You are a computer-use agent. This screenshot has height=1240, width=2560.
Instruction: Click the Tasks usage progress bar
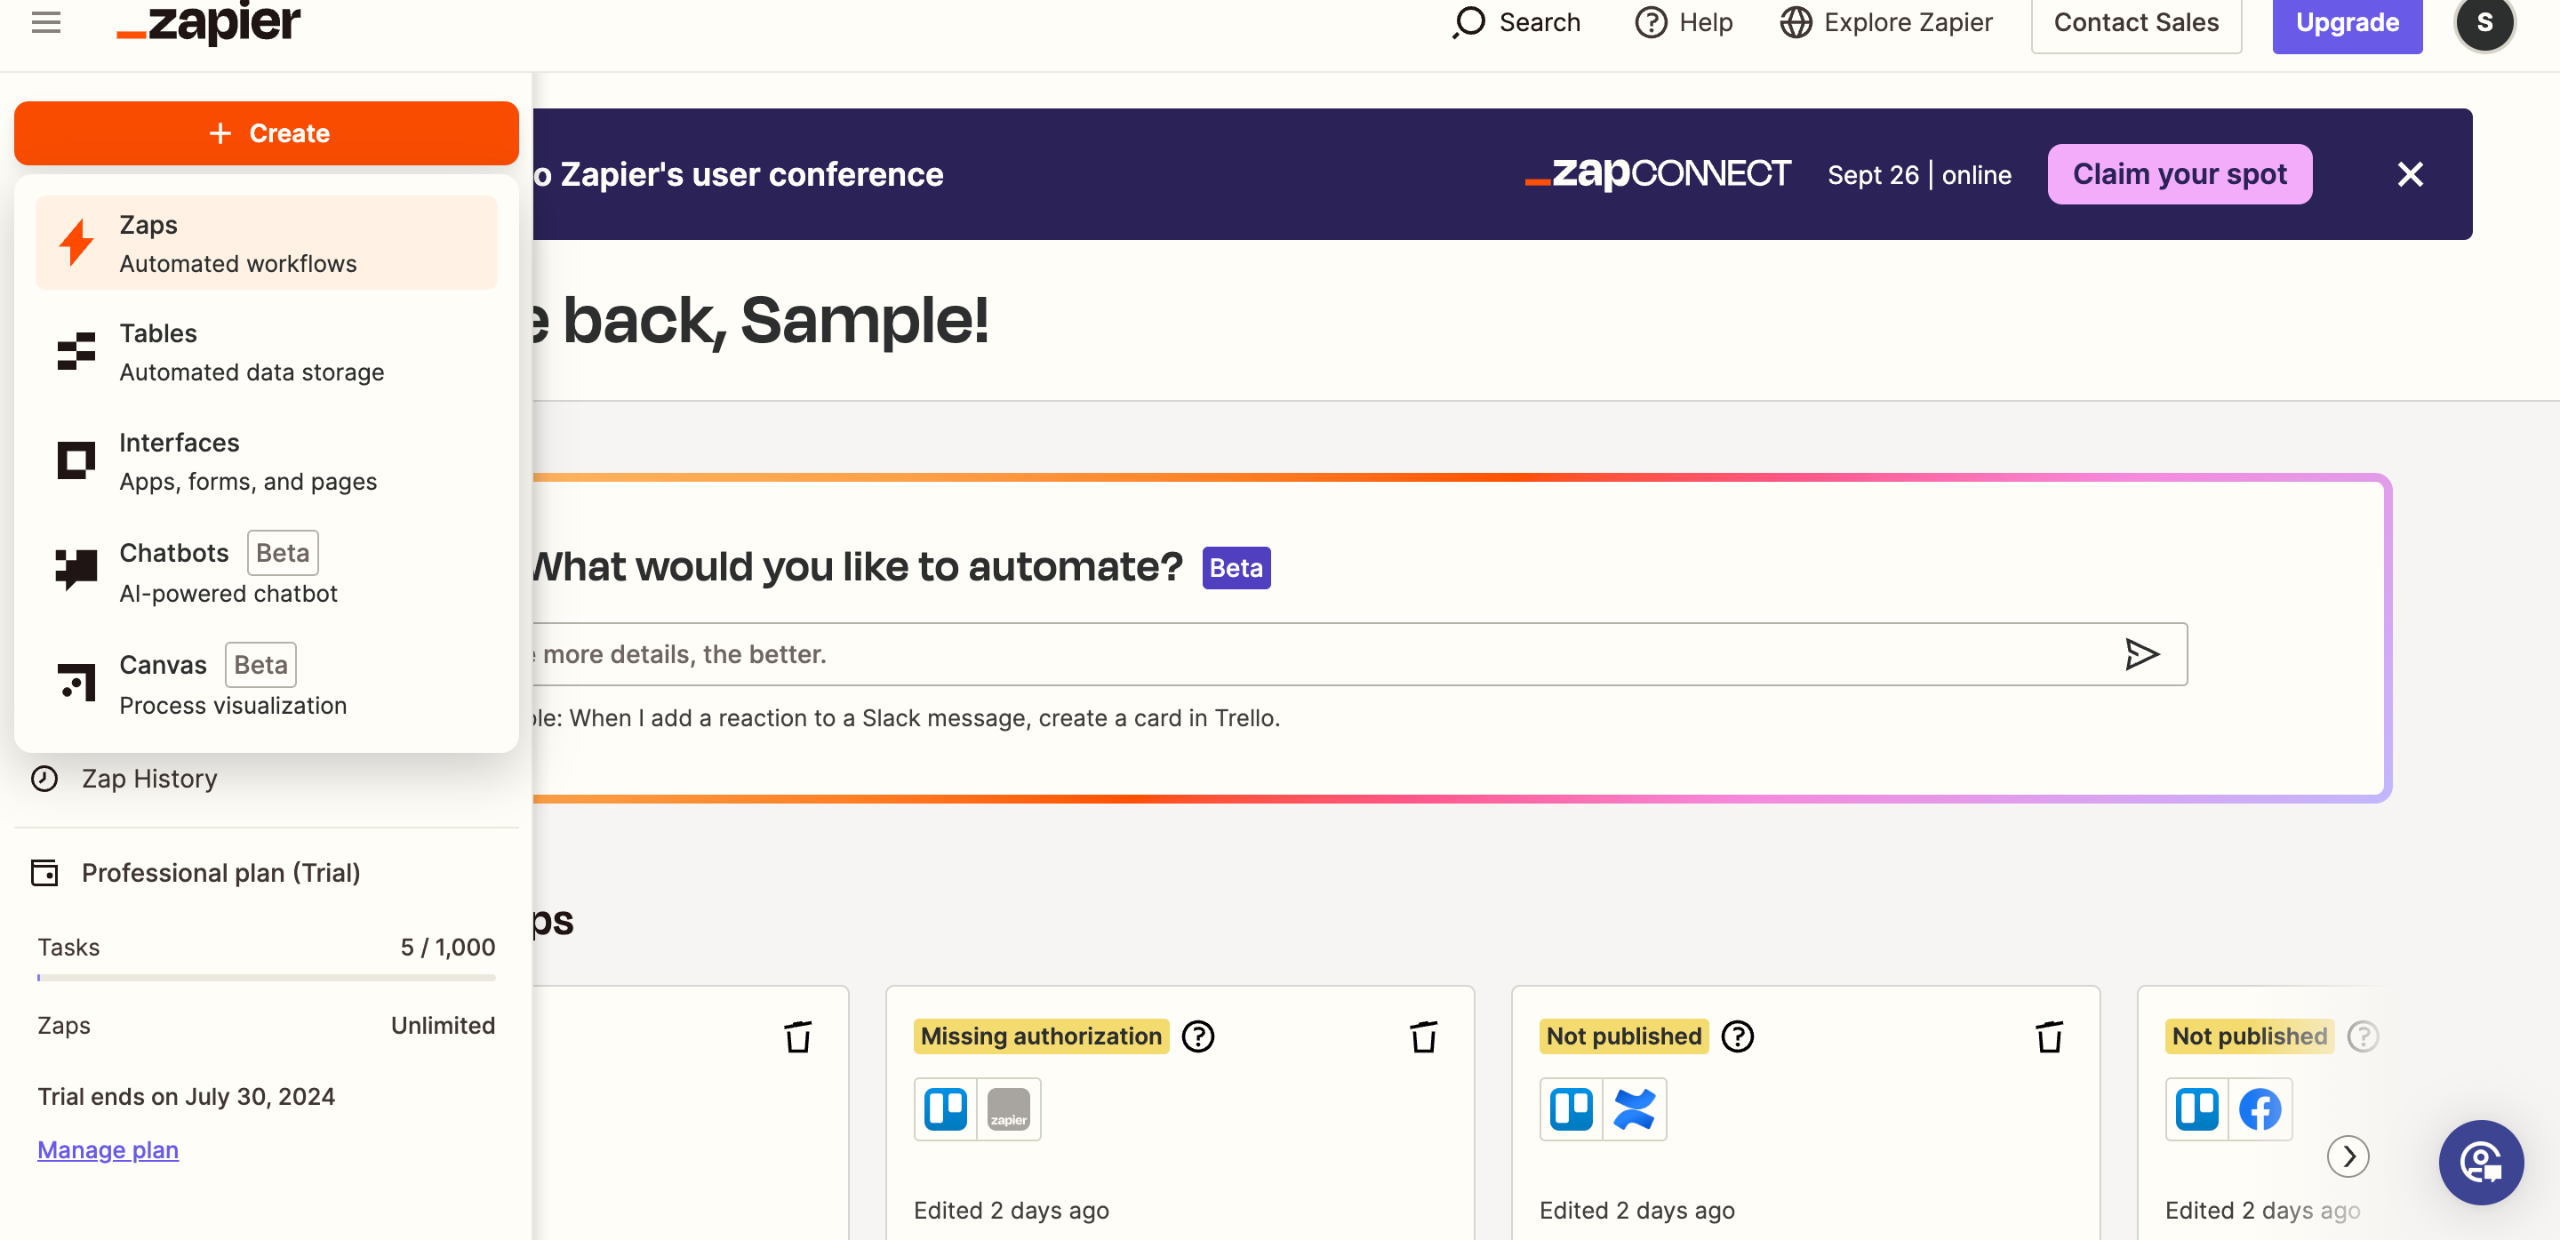[x=266, y=977]
